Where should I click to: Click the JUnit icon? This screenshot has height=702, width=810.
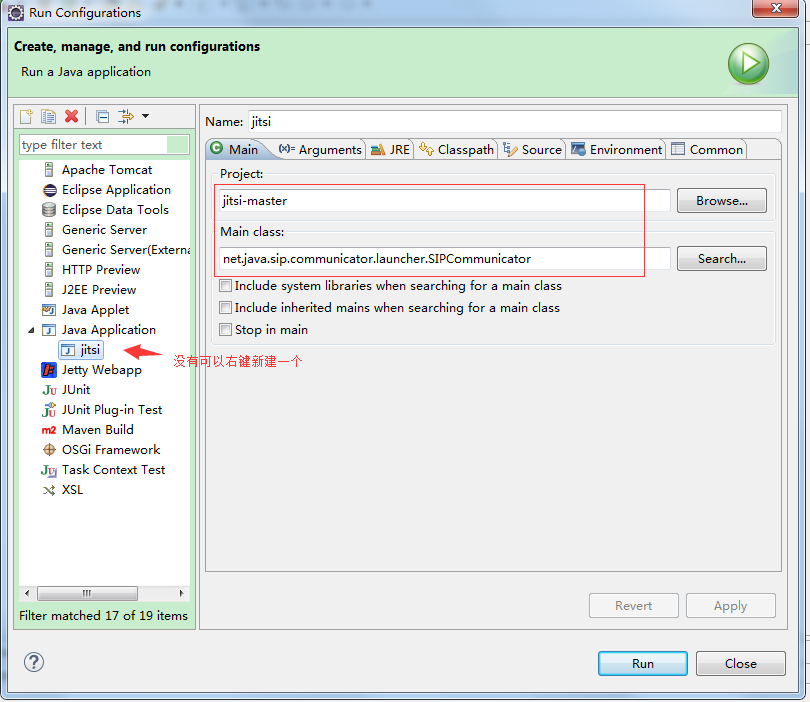pos(49,390)
